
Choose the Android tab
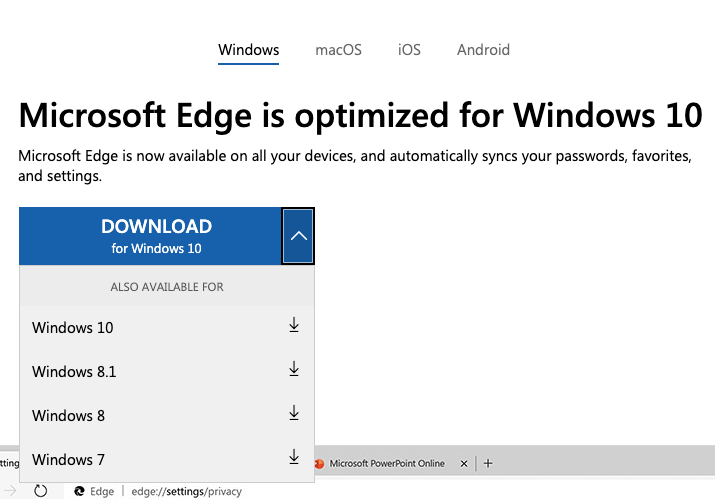[483, 50]
